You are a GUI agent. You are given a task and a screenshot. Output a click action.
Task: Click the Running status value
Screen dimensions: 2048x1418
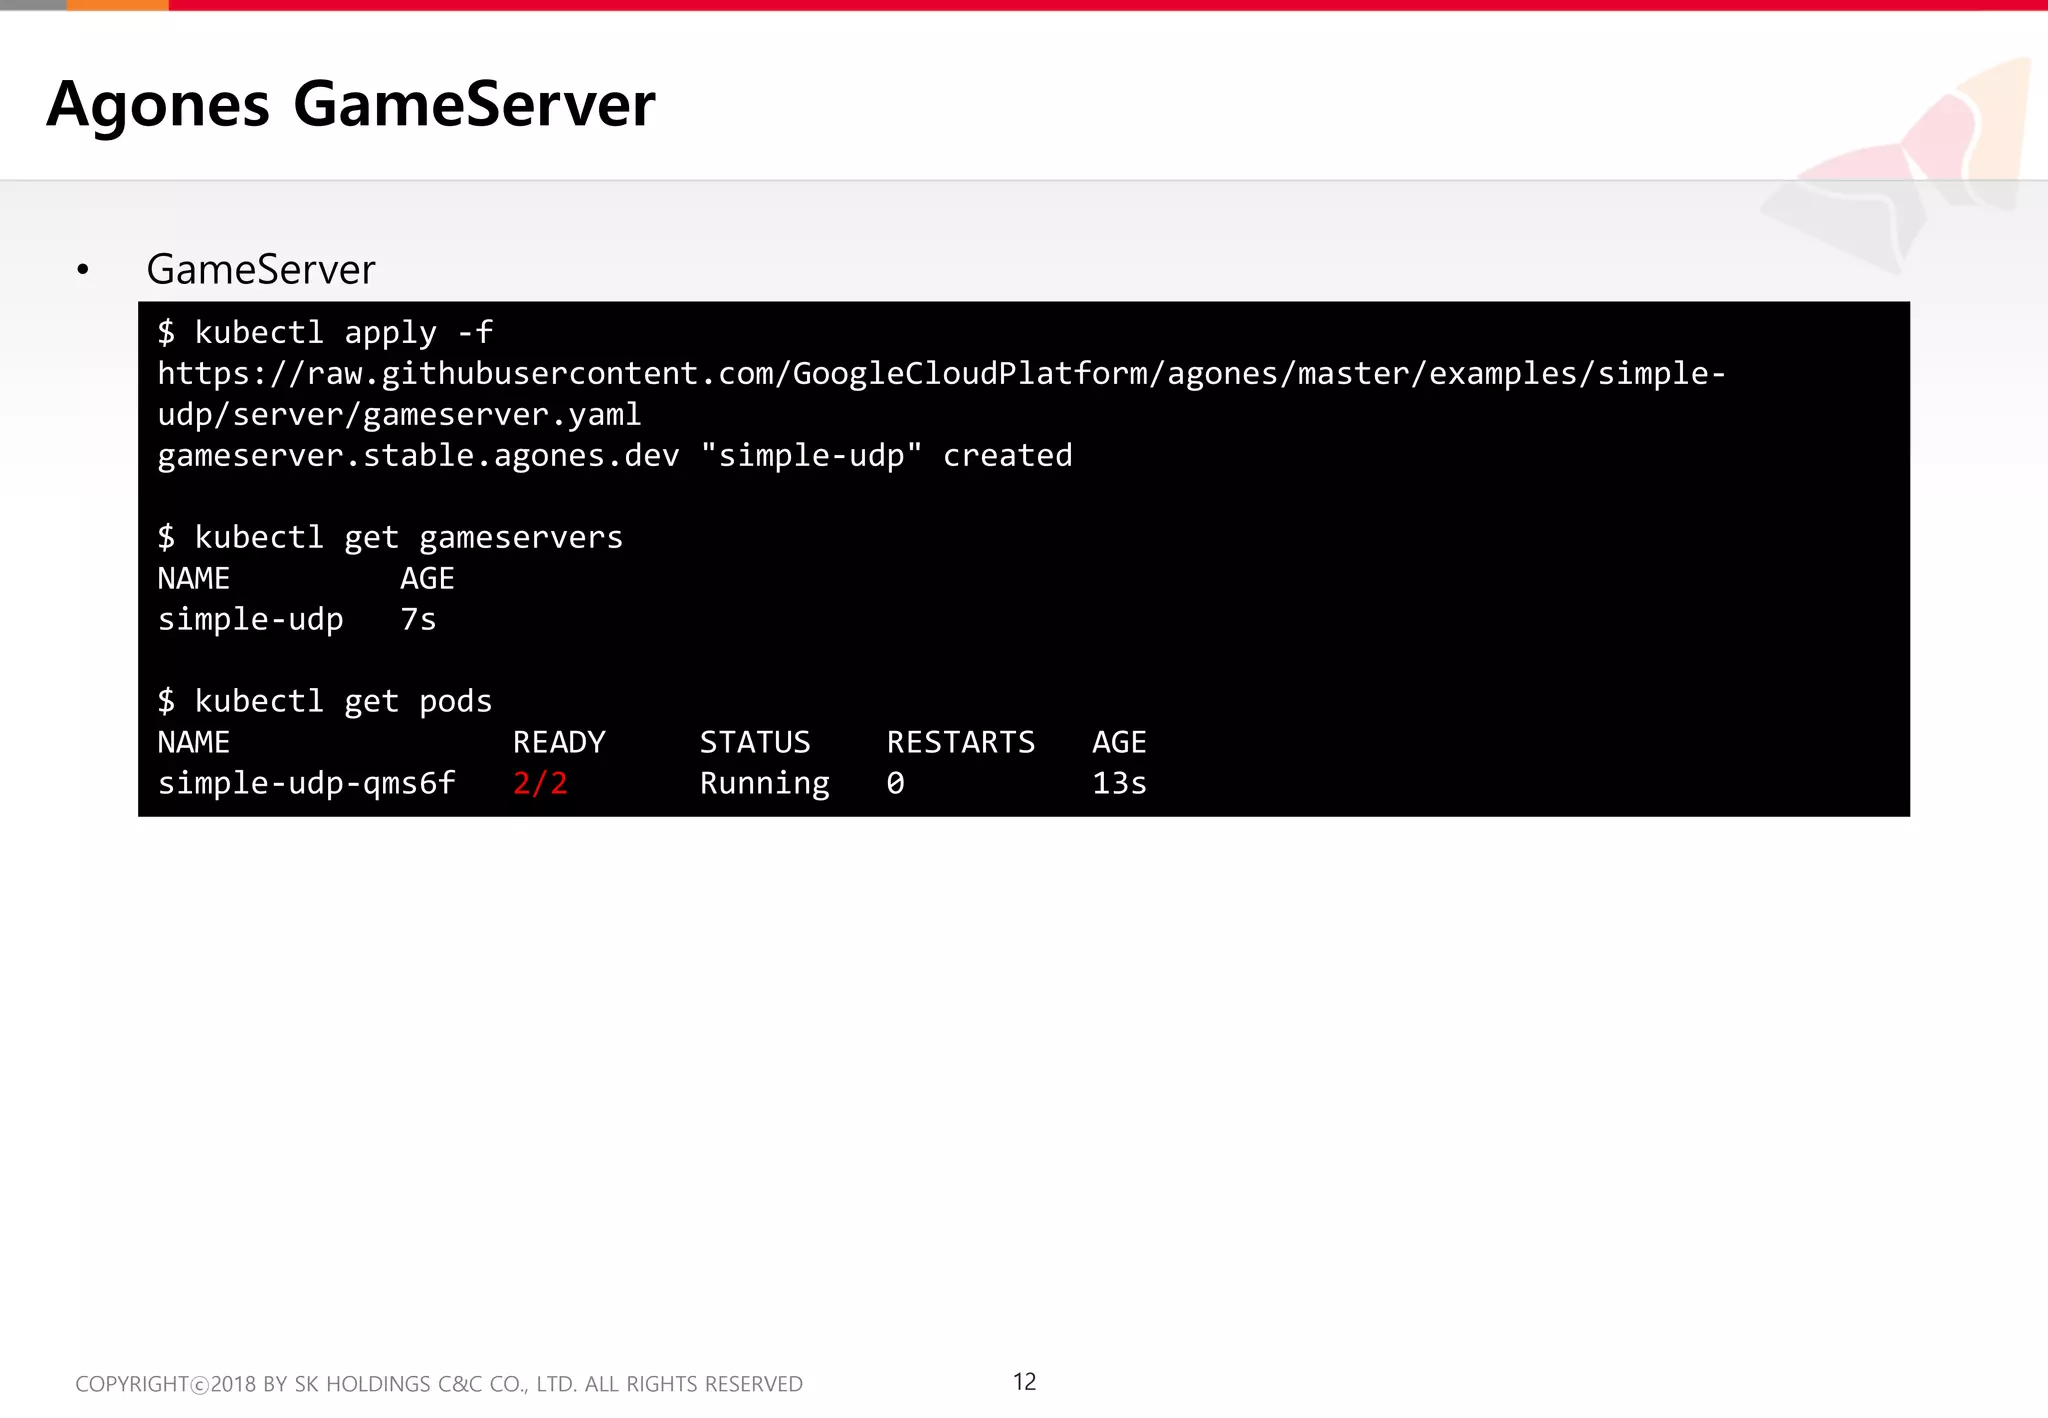coord(764,783)
